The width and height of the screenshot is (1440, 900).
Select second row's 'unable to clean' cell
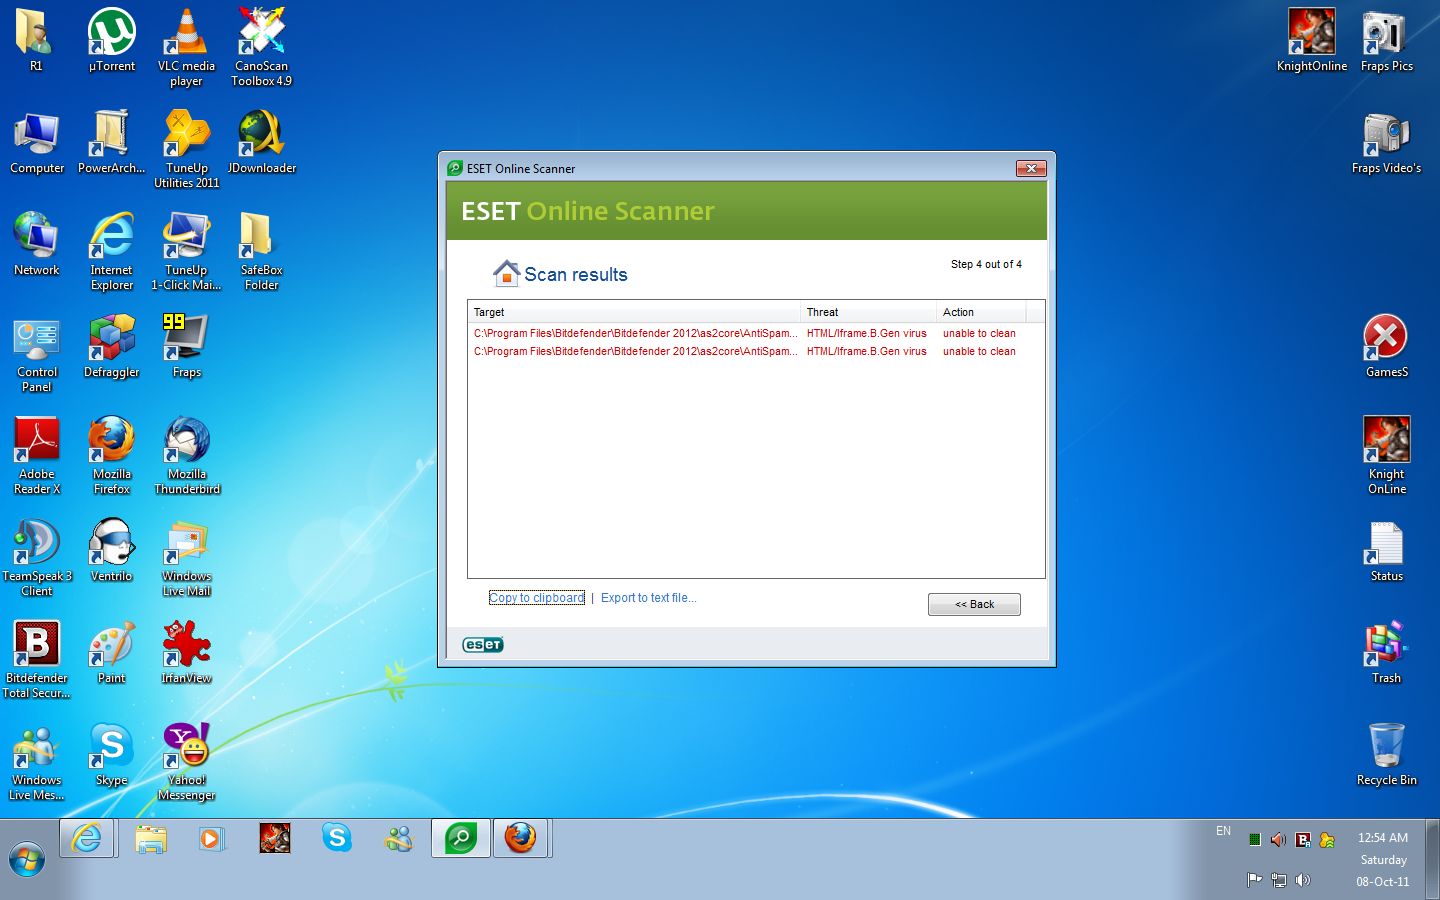pyautogui.click(x=979, y=351)
